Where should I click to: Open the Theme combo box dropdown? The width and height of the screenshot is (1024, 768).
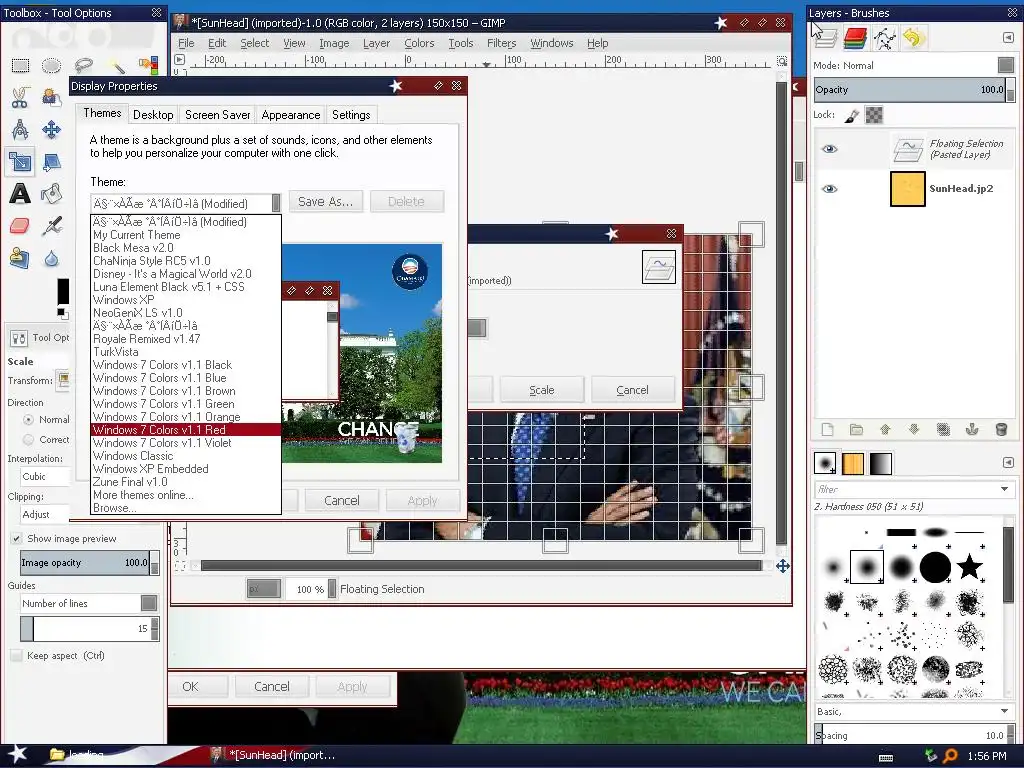pyautogui.click(x=276, y=203)
